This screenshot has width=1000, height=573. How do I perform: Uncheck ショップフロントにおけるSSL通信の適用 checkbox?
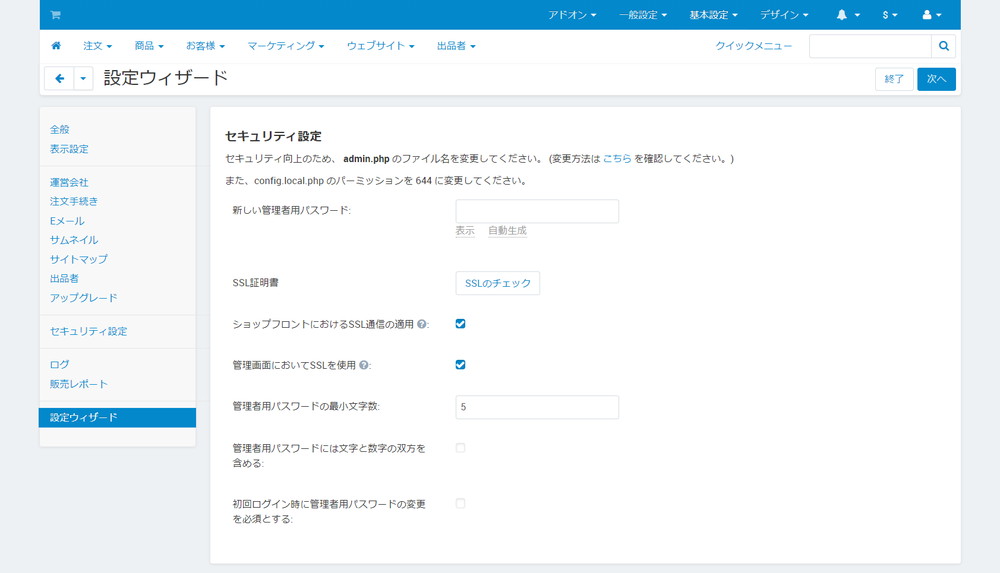click(x=460, y=324)
